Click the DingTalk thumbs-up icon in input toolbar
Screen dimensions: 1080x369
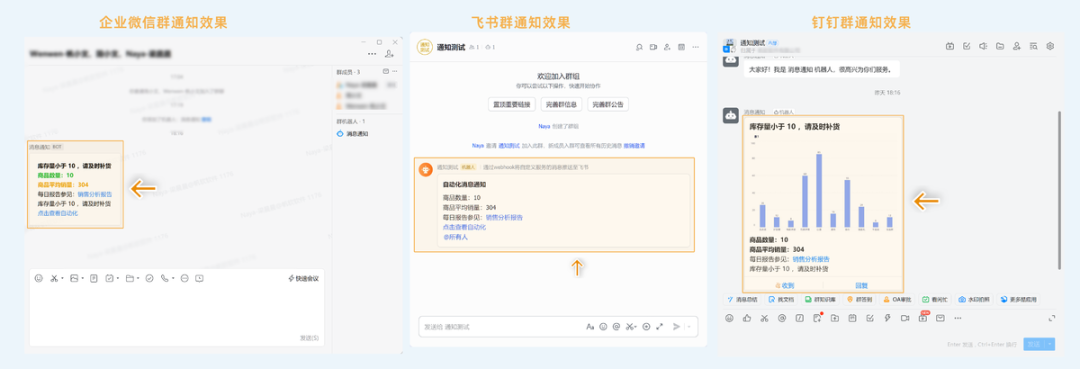[x=747, y=318]
